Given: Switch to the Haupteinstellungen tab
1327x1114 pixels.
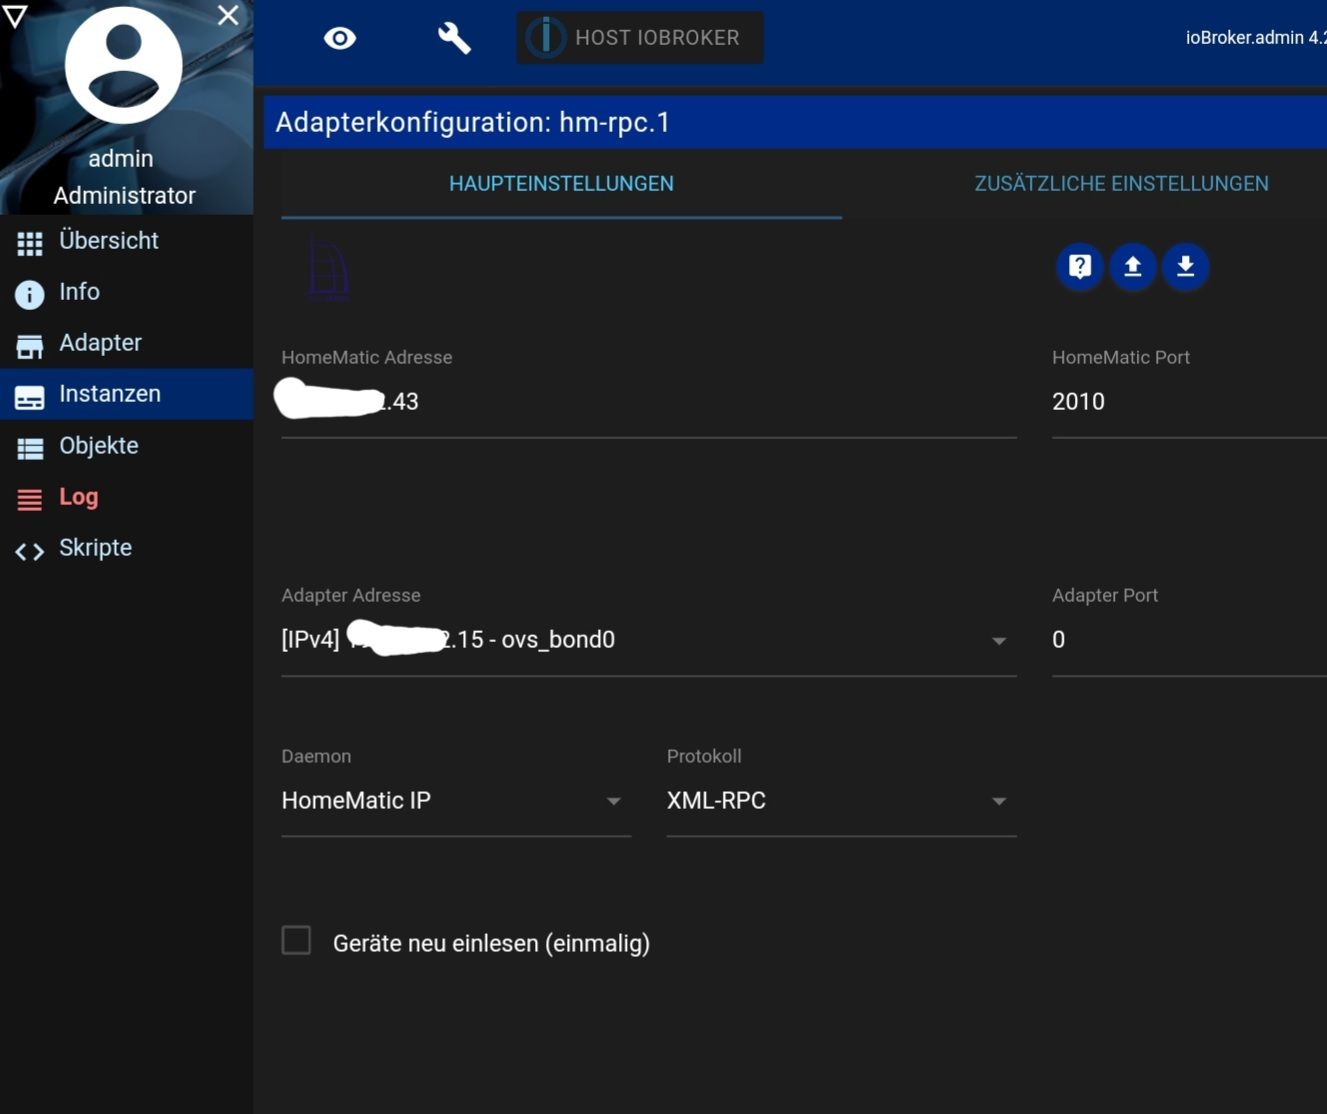Looking at the screenshot, I should point(561,184).
